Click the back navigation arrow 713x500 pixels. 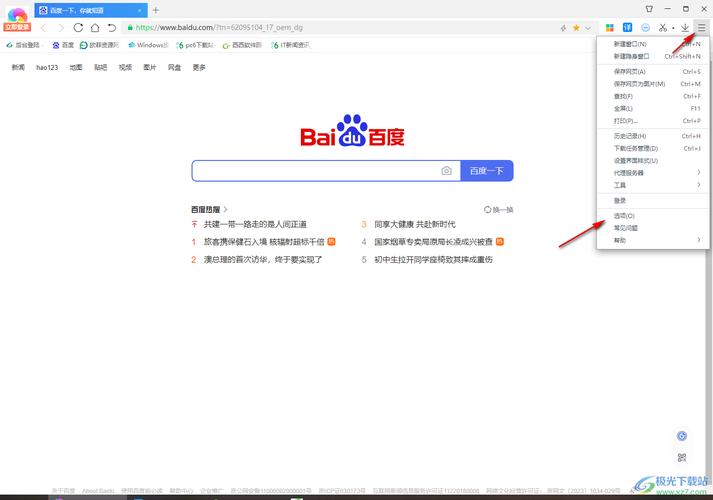point(44,28)
